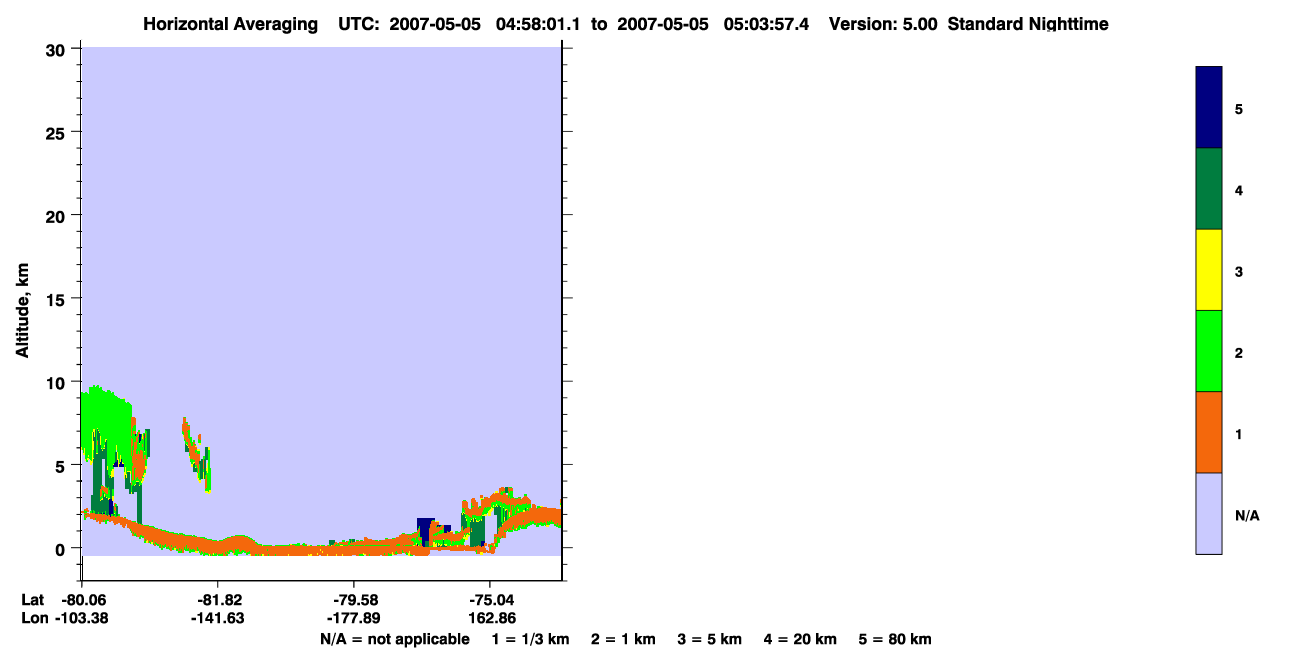Click the '5 = 80 km' legend entry

pos(895,639)
